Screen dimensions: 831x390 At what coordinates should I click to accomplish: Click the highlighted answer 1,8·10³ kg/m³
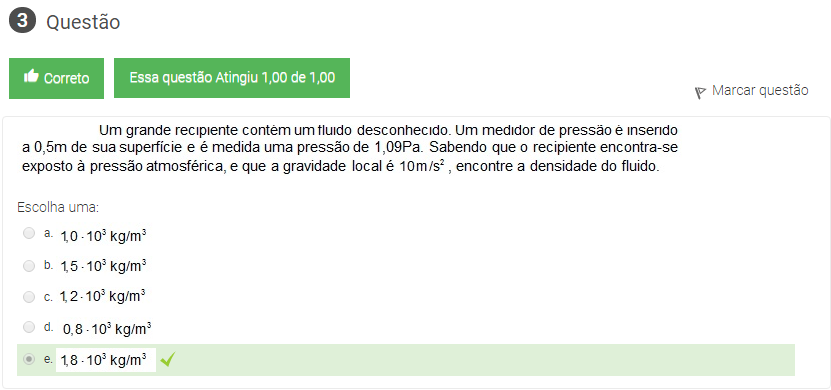104,360
